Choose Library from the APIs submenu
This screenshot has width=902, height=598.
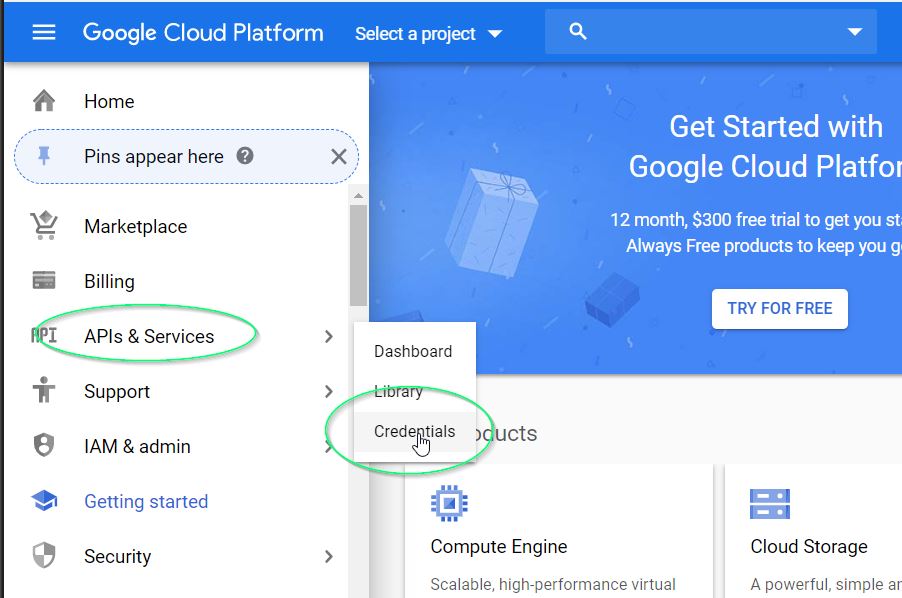(414, 392)
